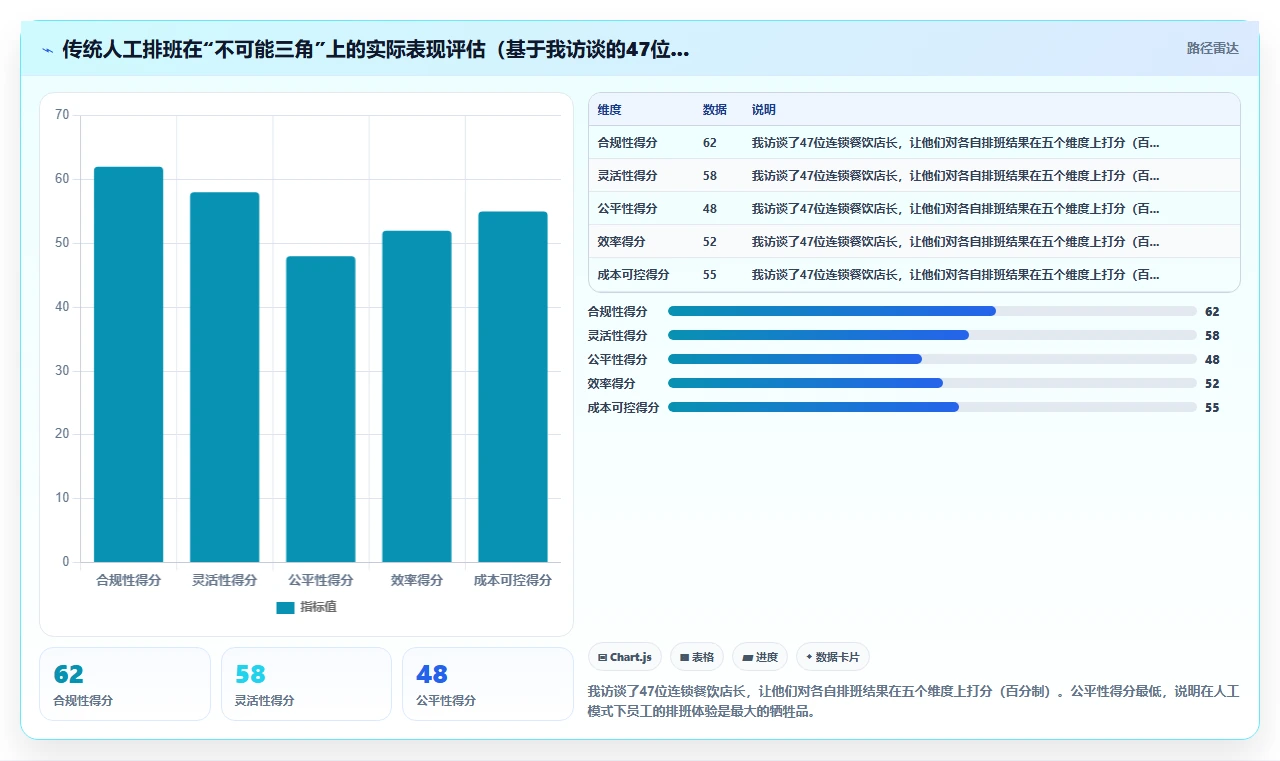Select the 合规性得分 bar in chart
This screenshot has height=761, width=1280.
point(128,364)
